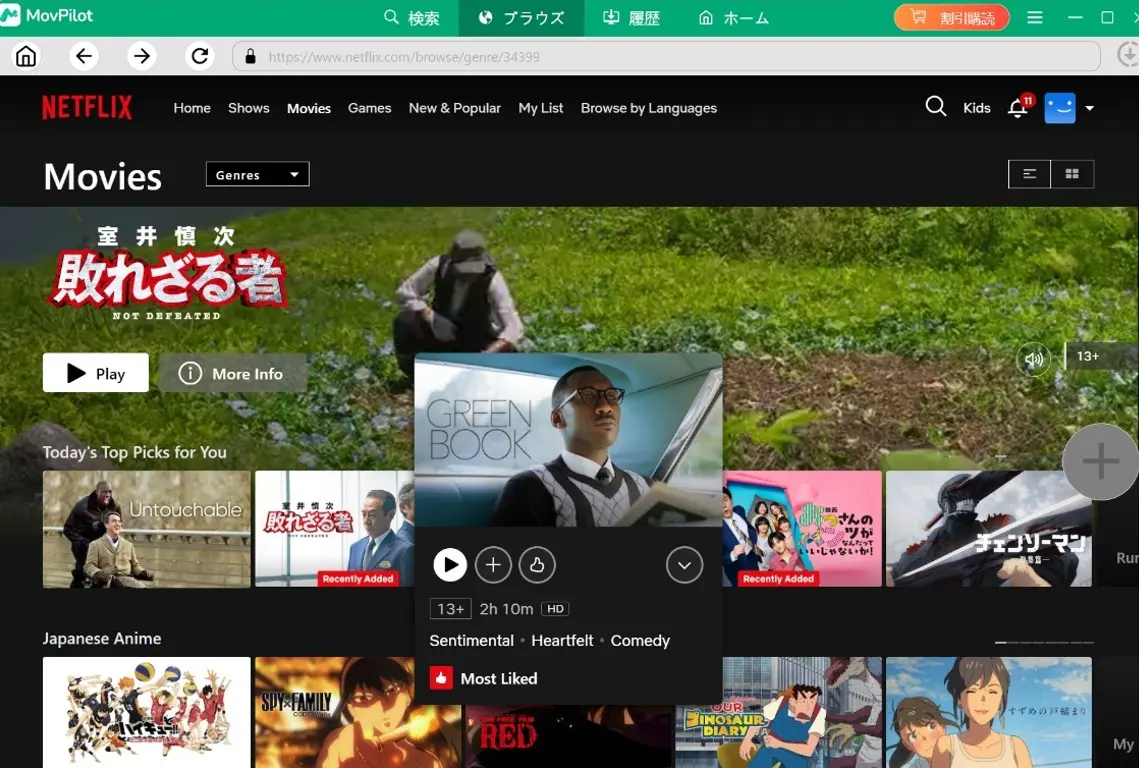Click the Heartfelt tag
This screenshot has width=1139, height=768.
point(562,640)
